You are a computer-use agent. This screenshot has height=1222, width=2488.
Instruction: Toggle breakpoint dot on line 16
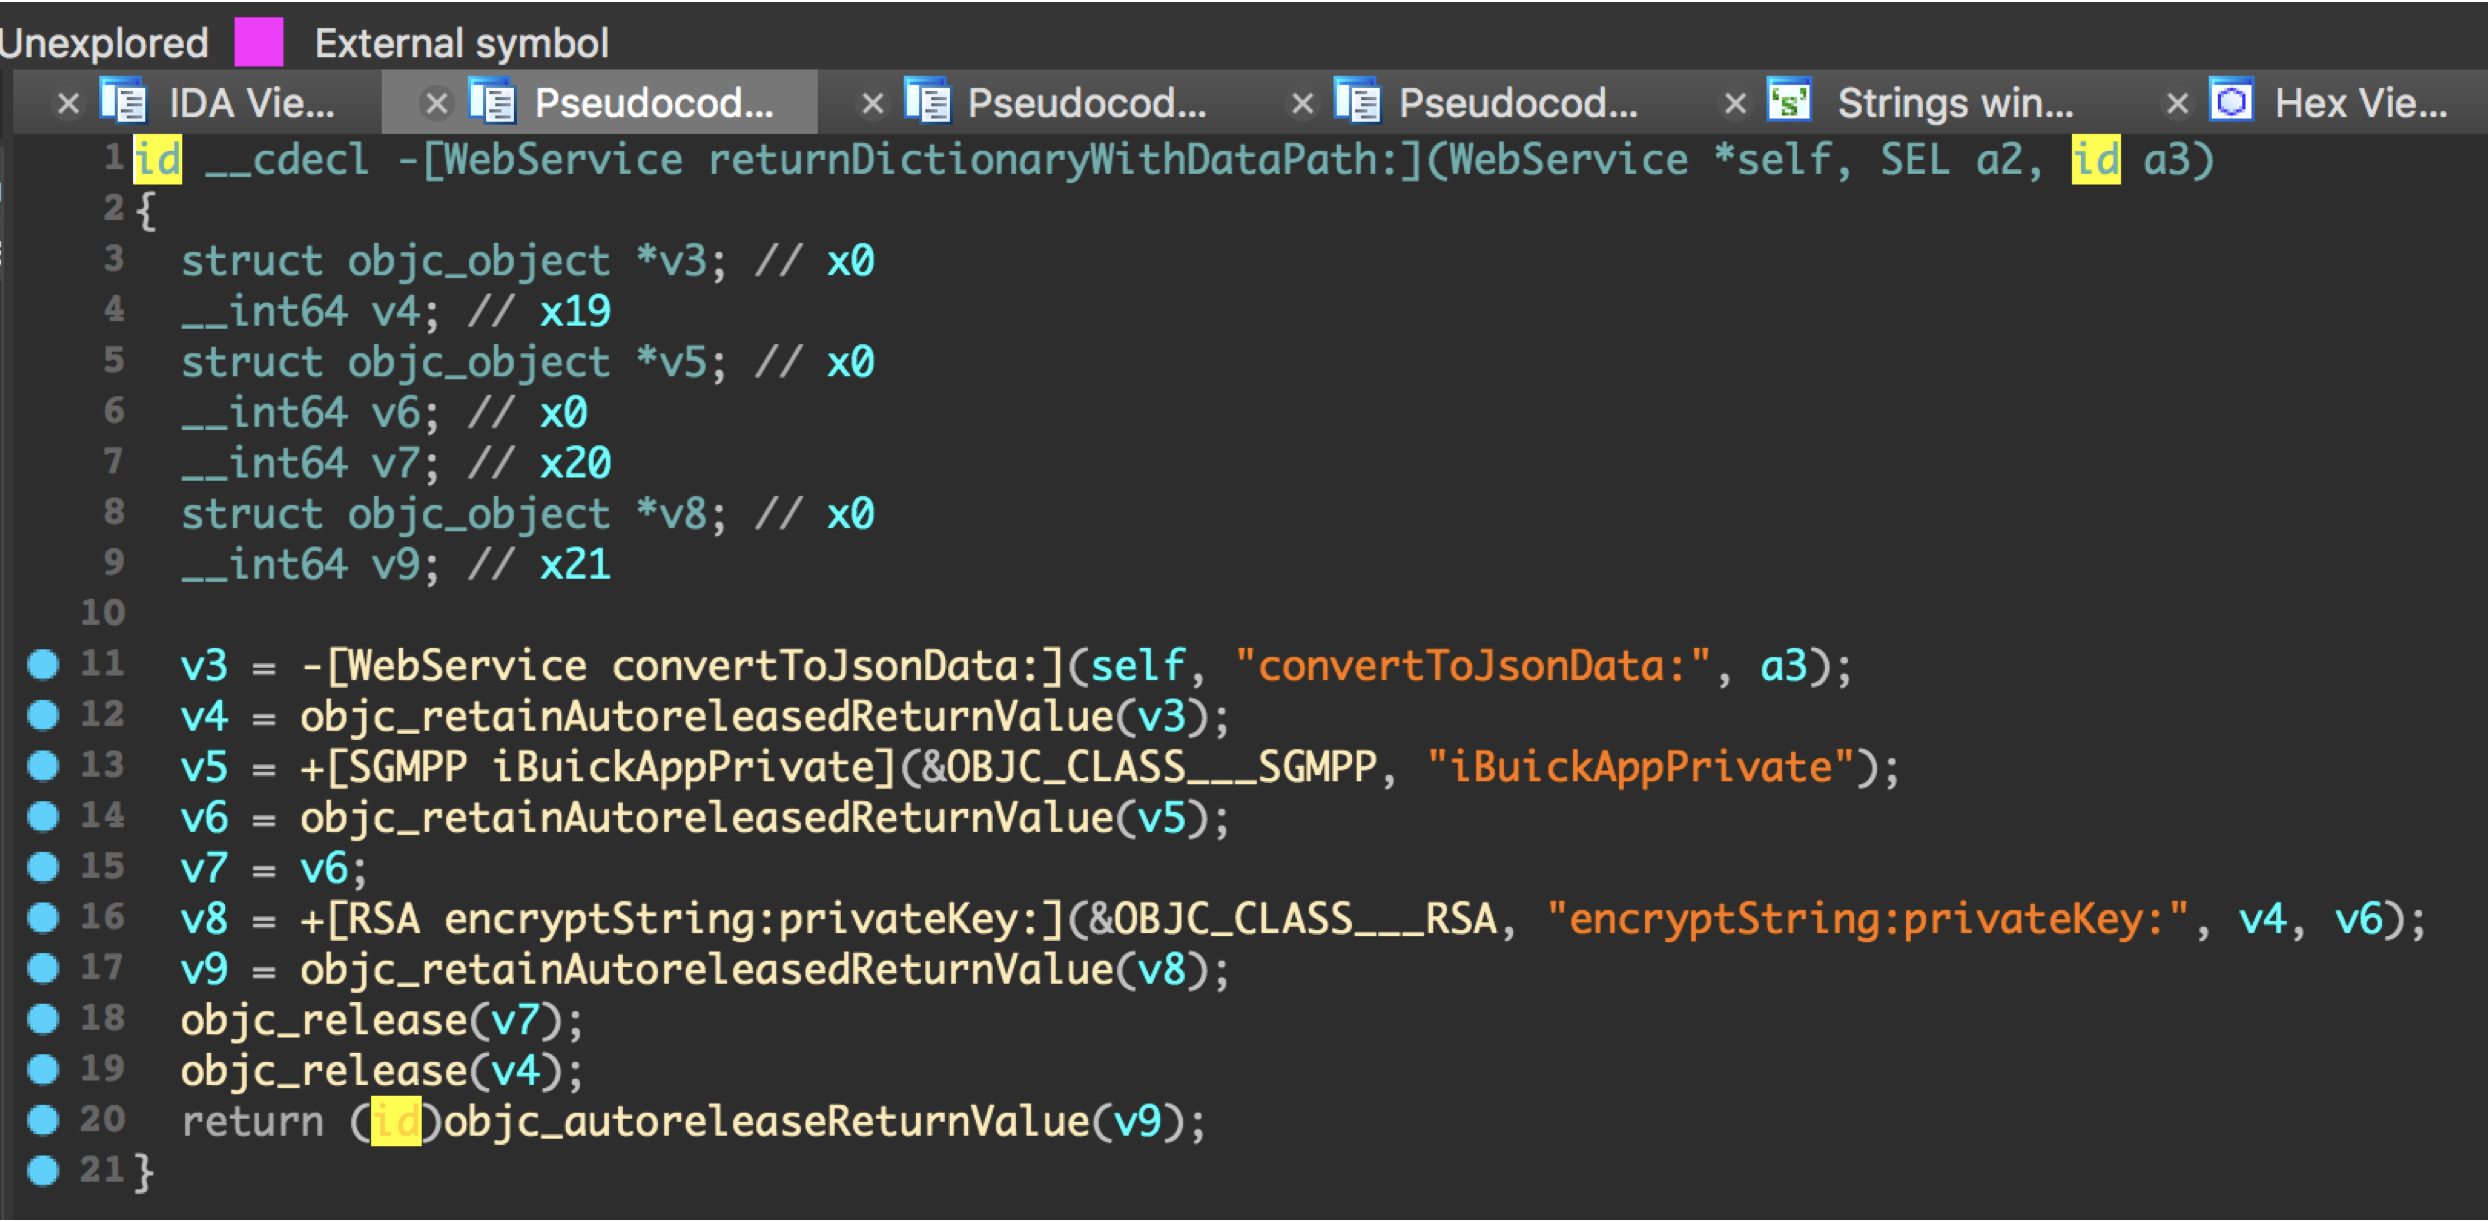tap(43, 917)
